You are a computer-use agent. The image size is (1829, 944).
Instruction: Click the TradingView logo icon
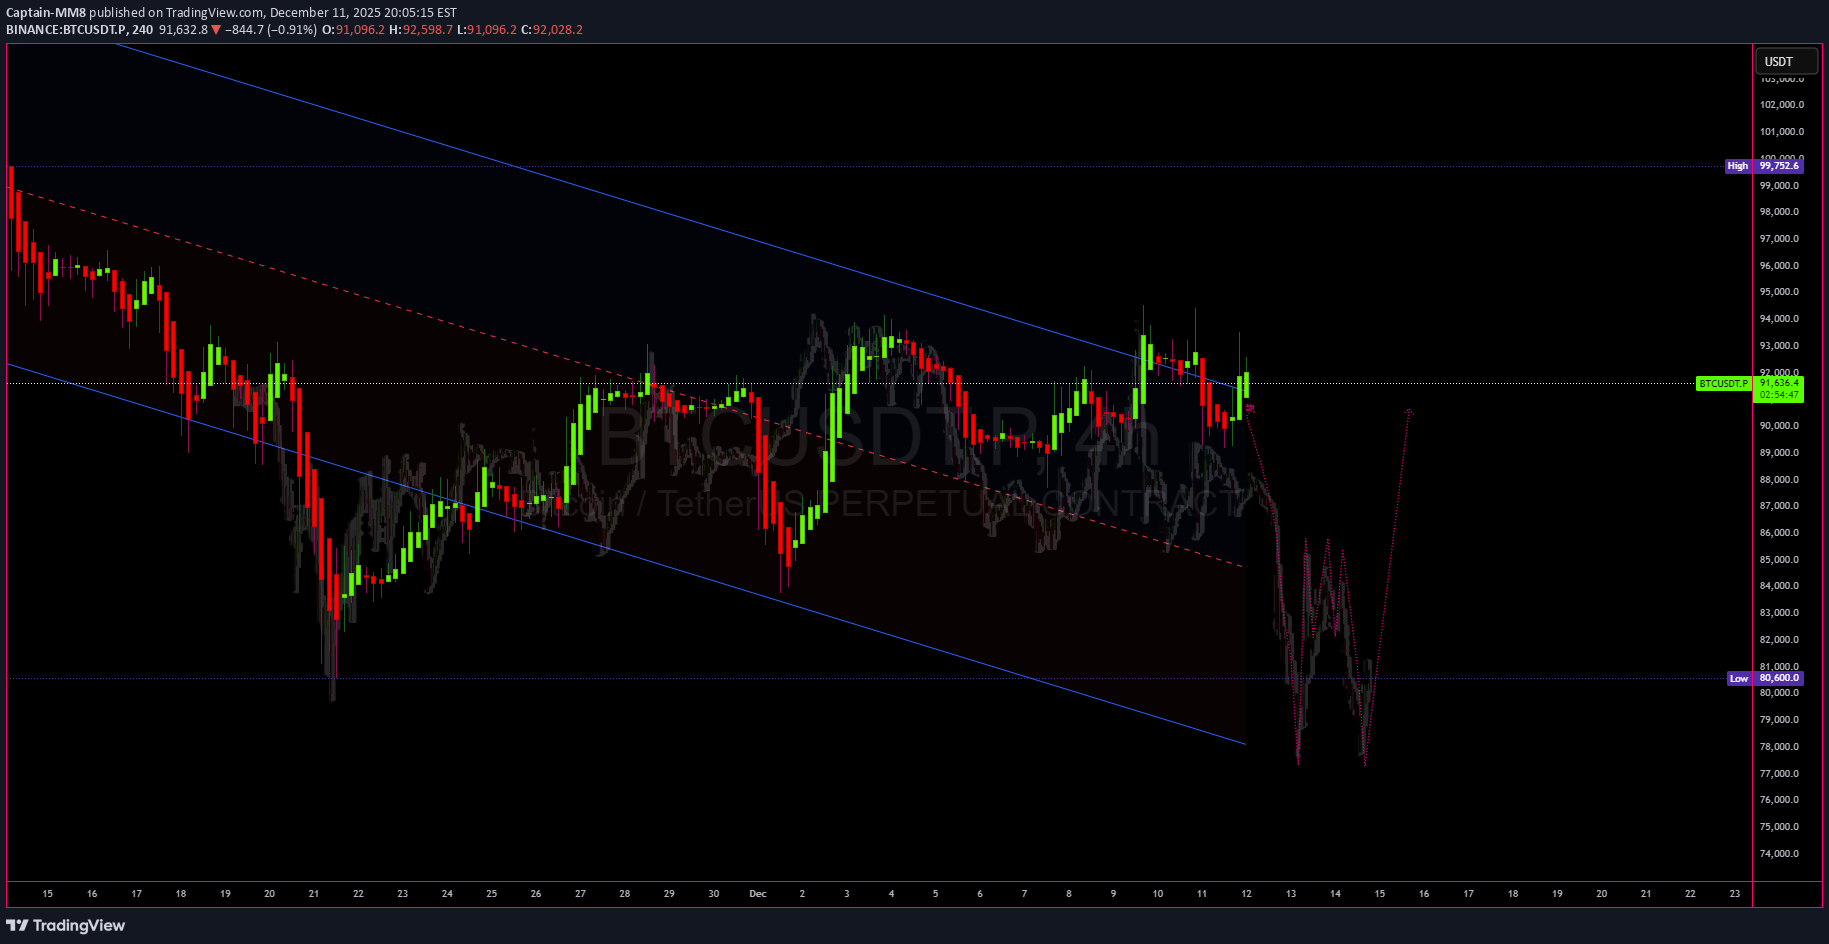click(x=17, y=925)
